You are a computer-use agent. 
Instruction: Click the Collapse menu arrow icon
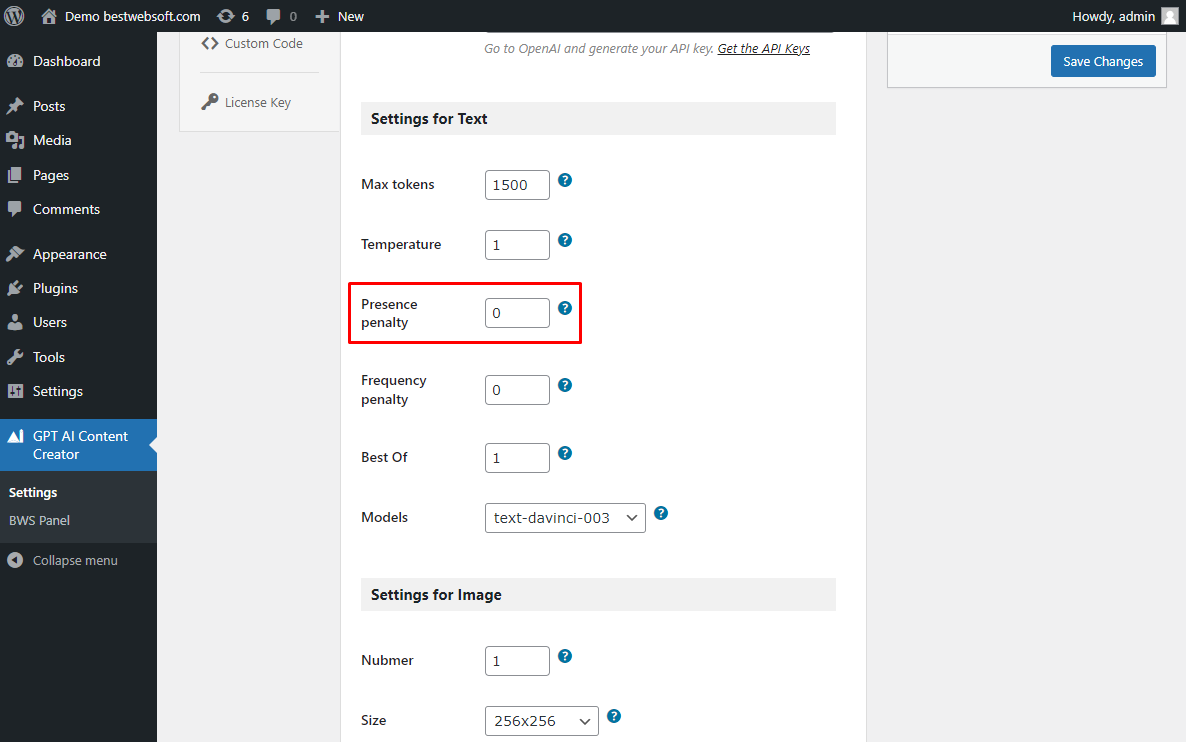[x=15, y=560]
